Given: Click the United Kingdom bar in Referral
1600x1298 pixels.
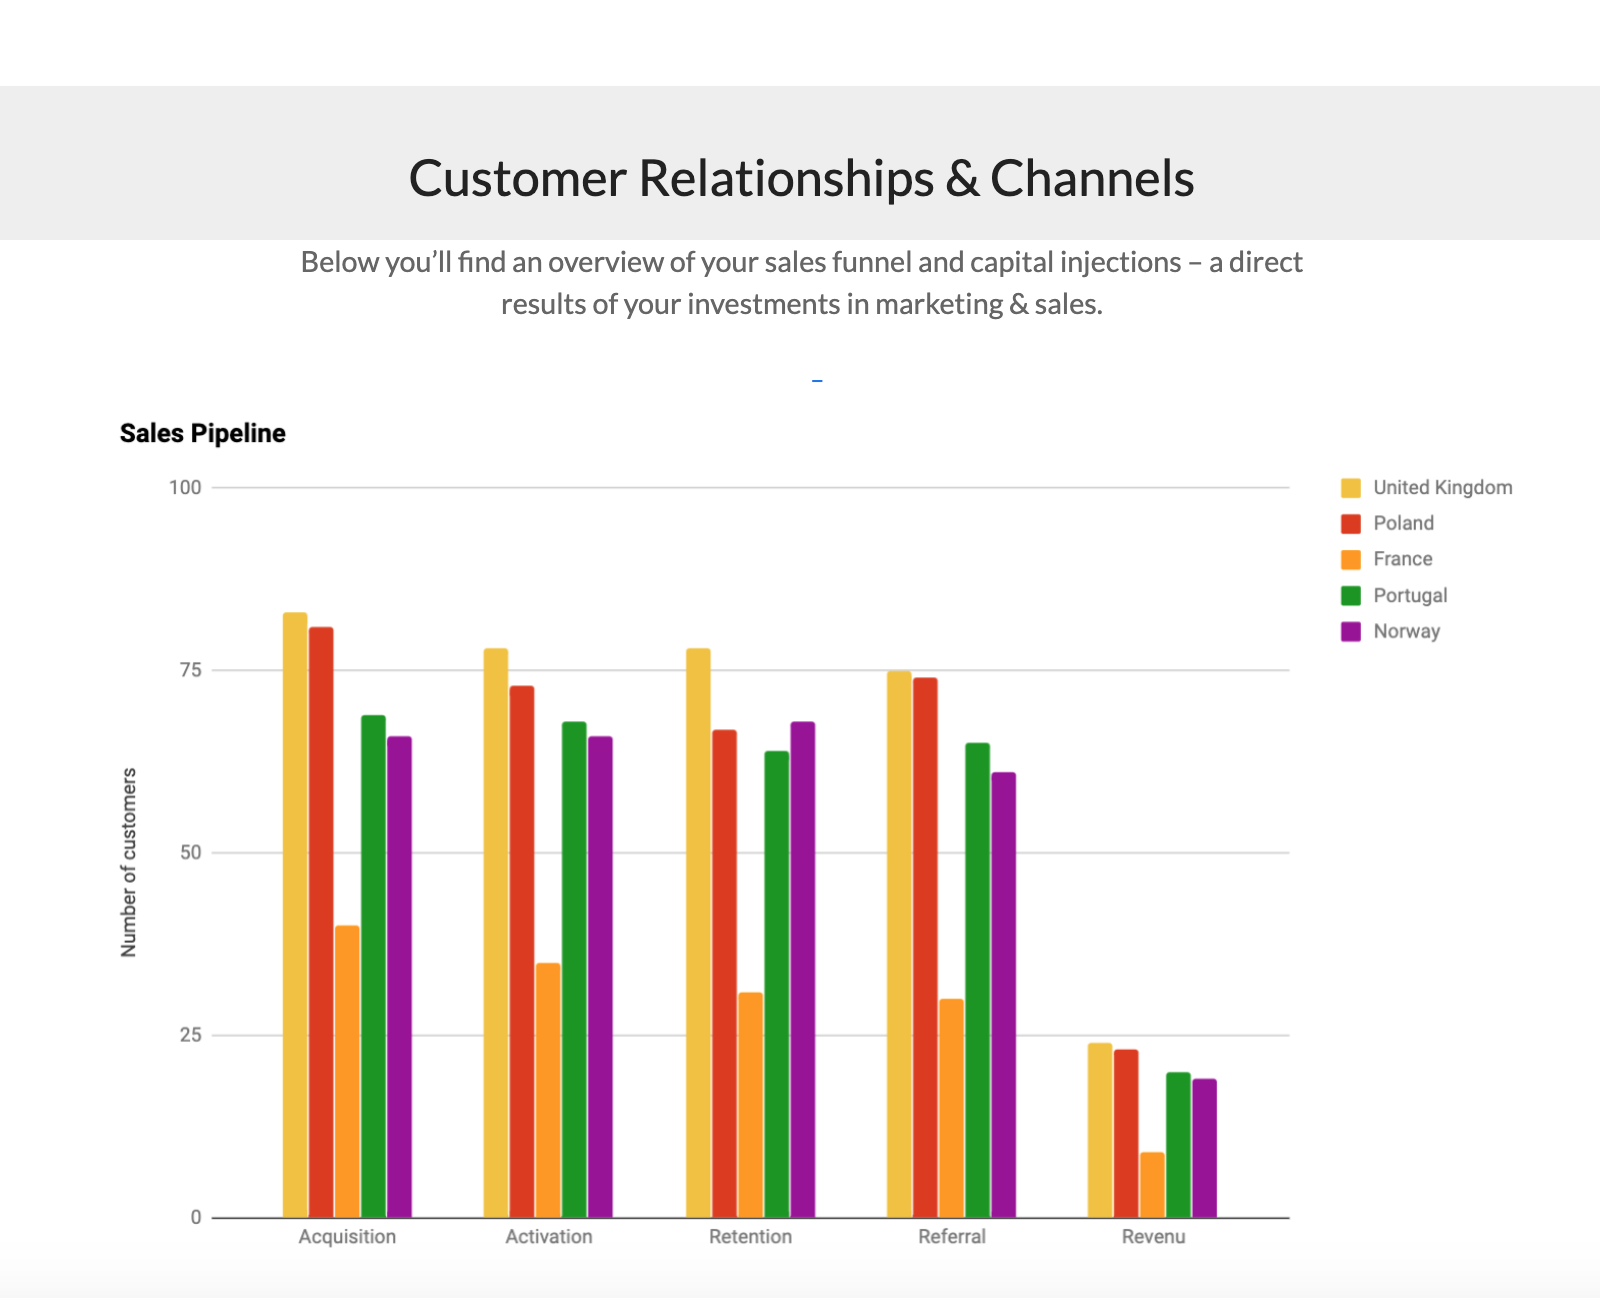Looking at the screenshot, I should pos(899,944).
